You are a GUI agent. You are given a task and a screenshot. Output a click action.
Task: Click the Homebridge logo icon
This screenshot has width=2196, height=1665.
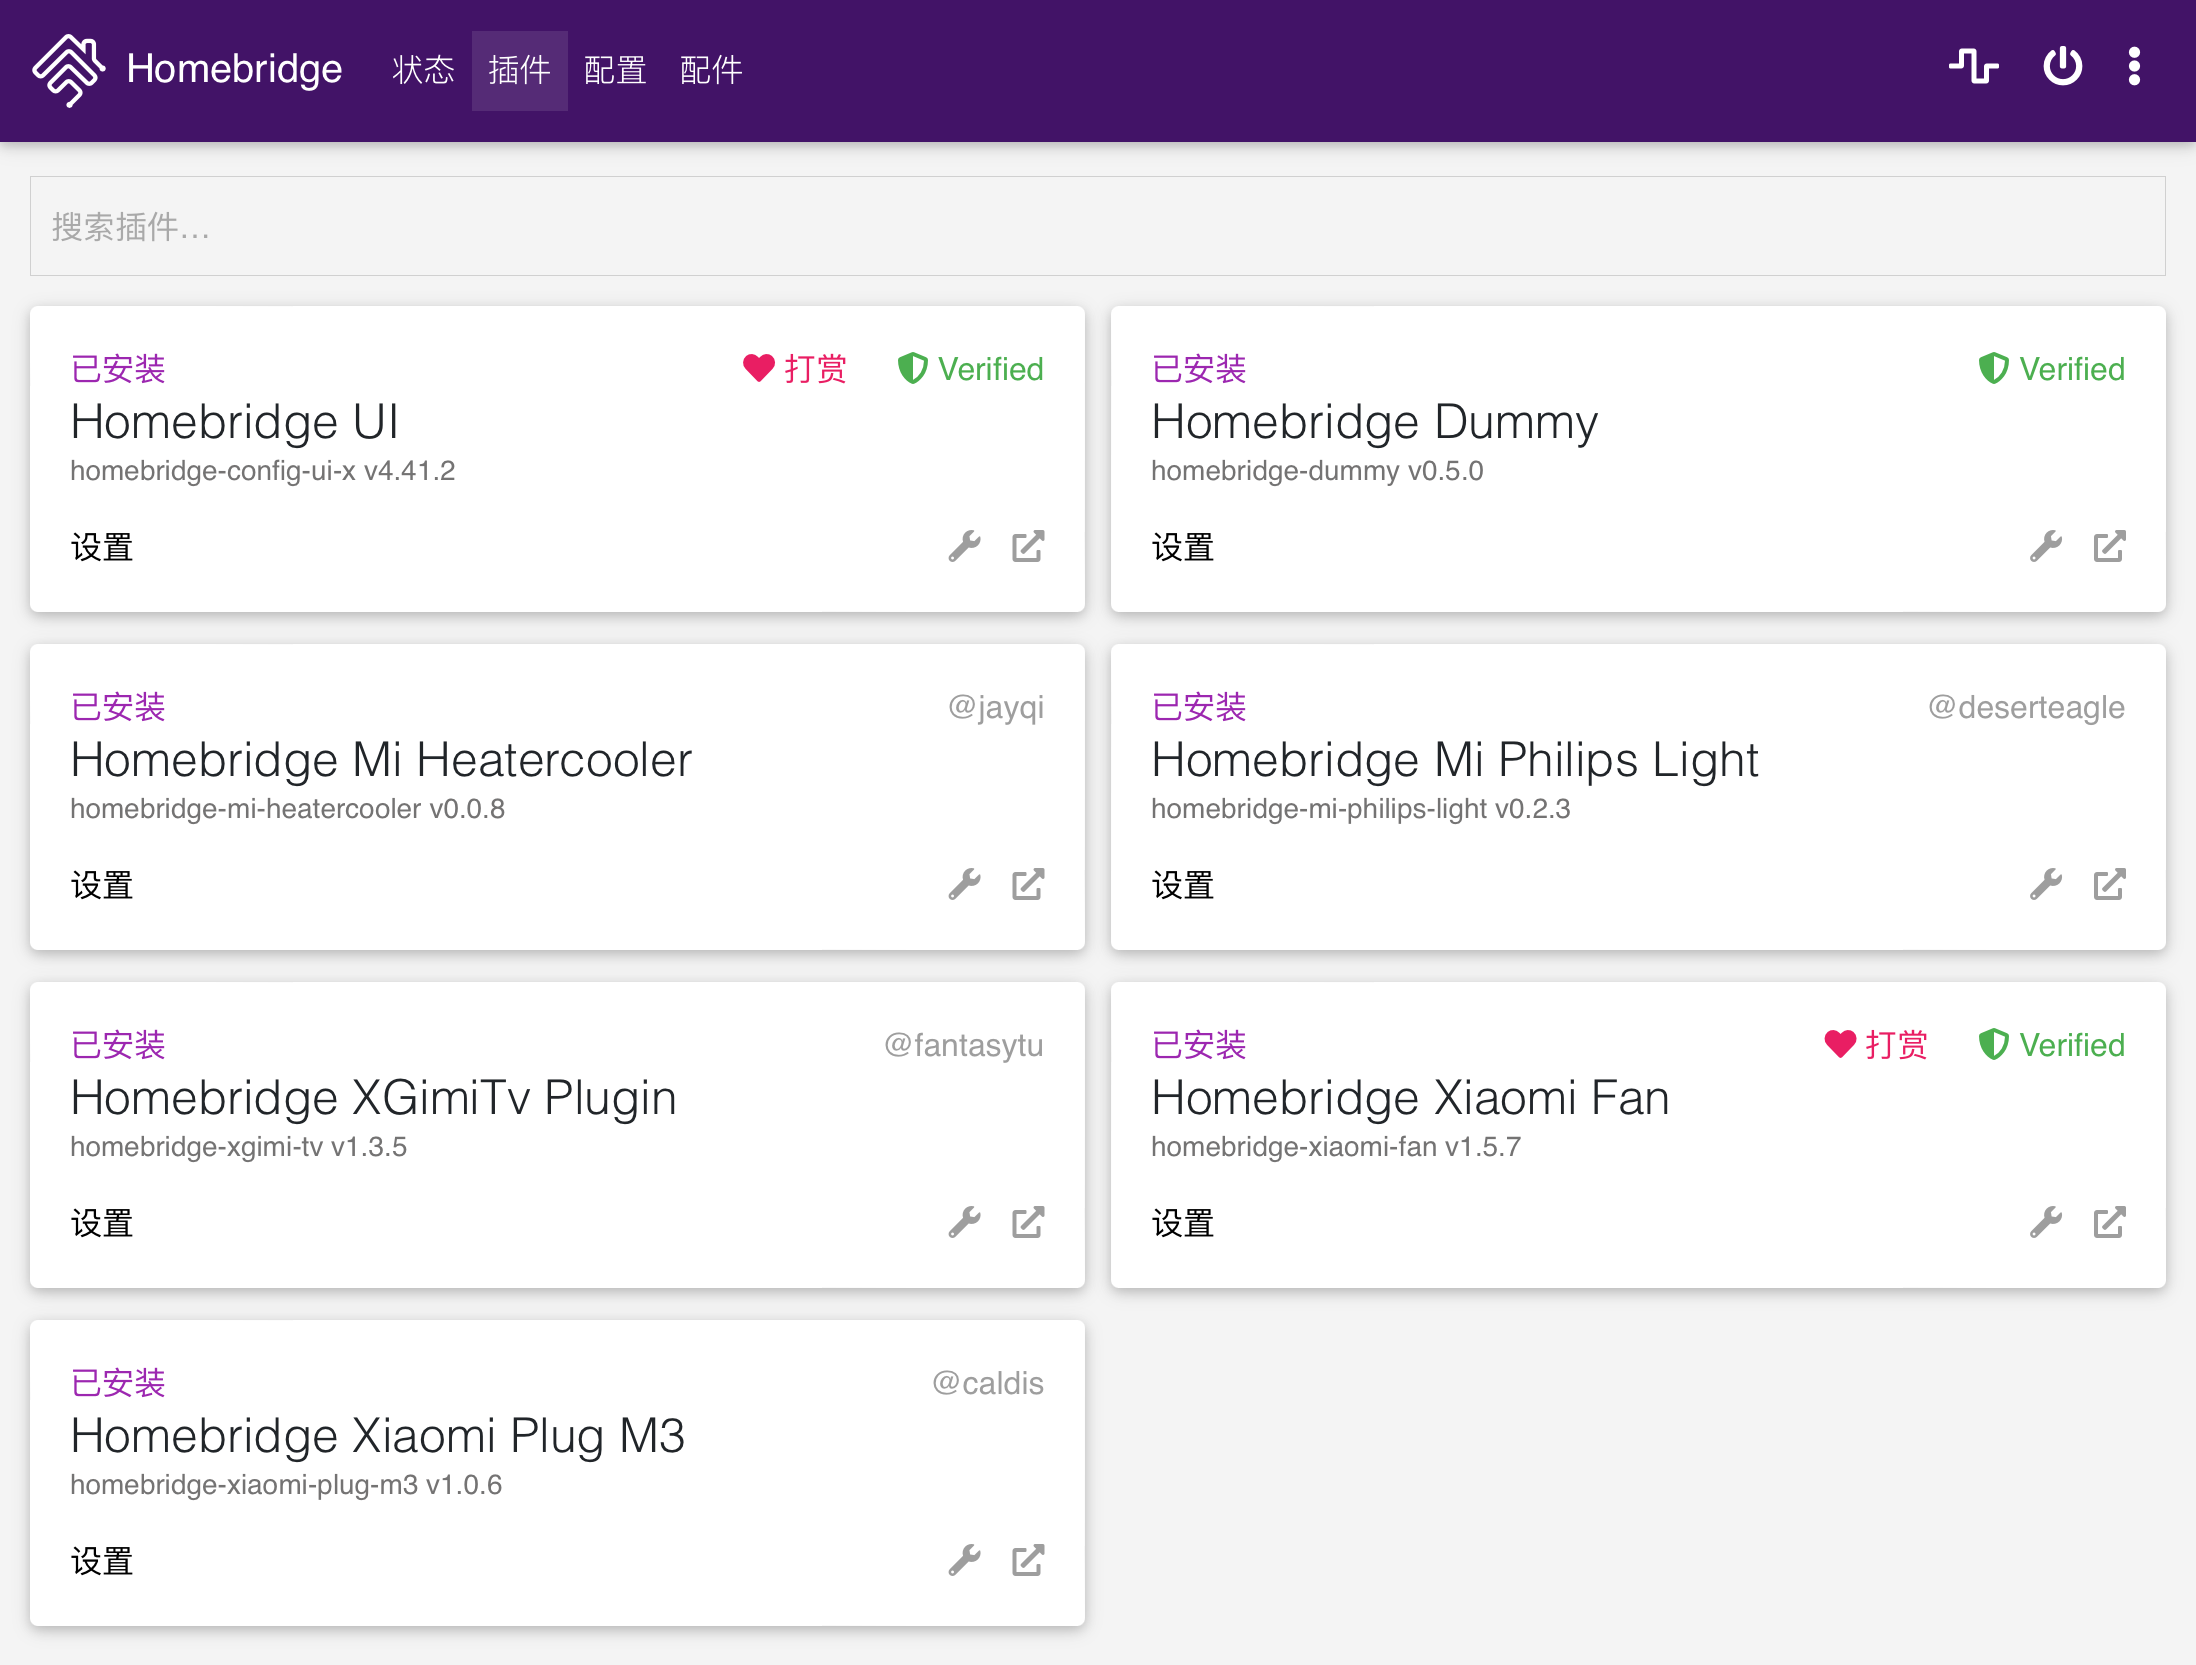tap(68, 70)
